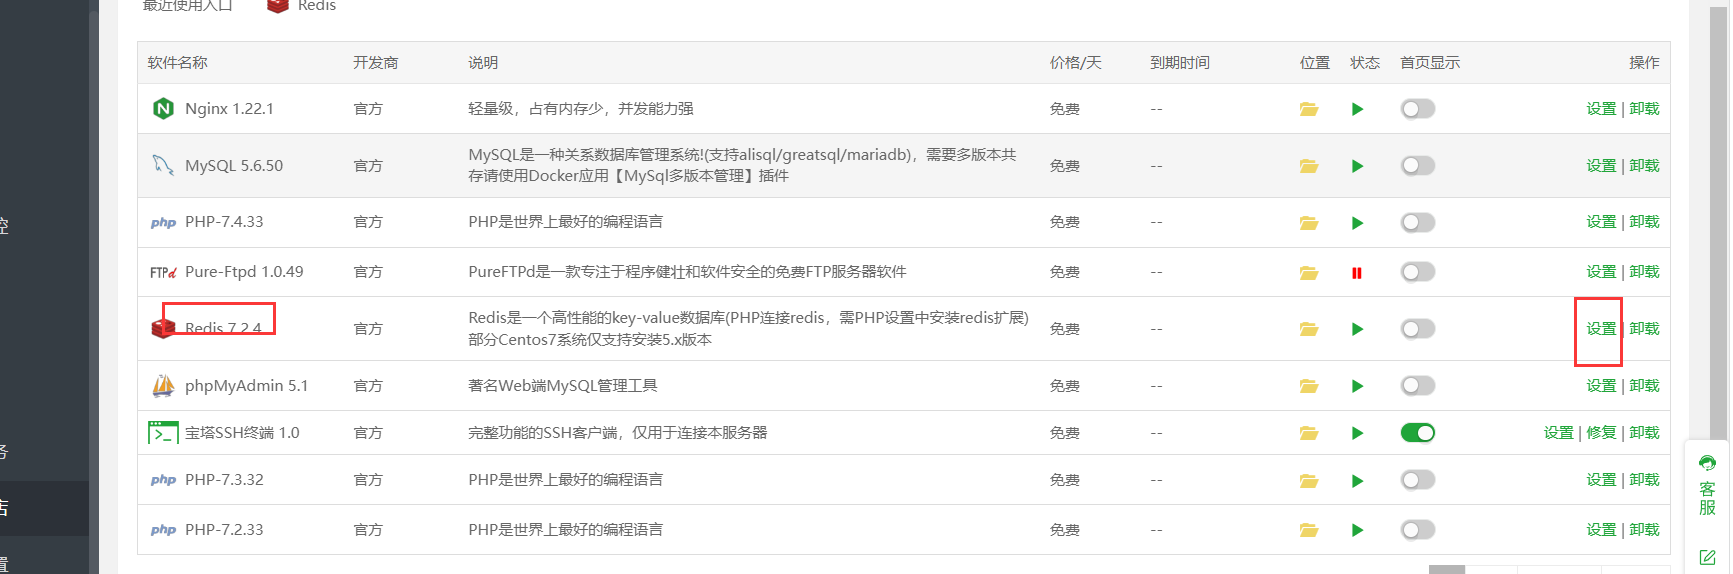Click 修复 for 宝塔SSH终端
1733x574 pixels.
point(1601,433)
